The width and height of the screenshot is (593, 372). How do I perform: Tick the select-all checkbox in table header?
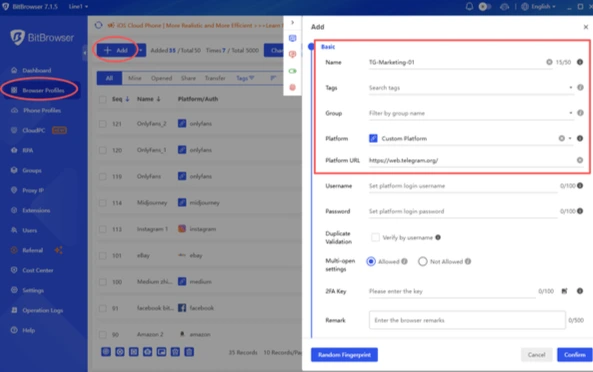click(x=102, y=99)
